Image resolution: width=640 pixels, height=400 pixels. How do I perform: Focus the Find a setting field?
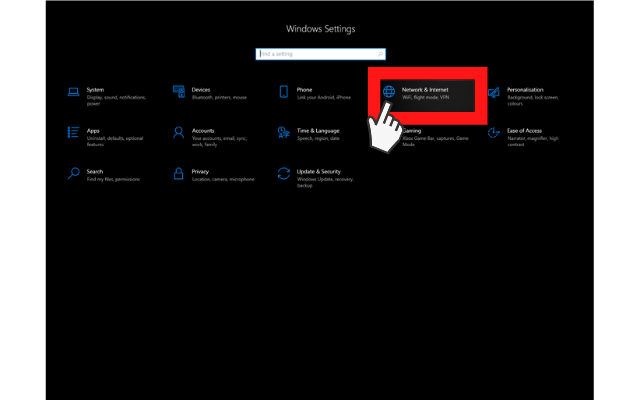point(320,54)
